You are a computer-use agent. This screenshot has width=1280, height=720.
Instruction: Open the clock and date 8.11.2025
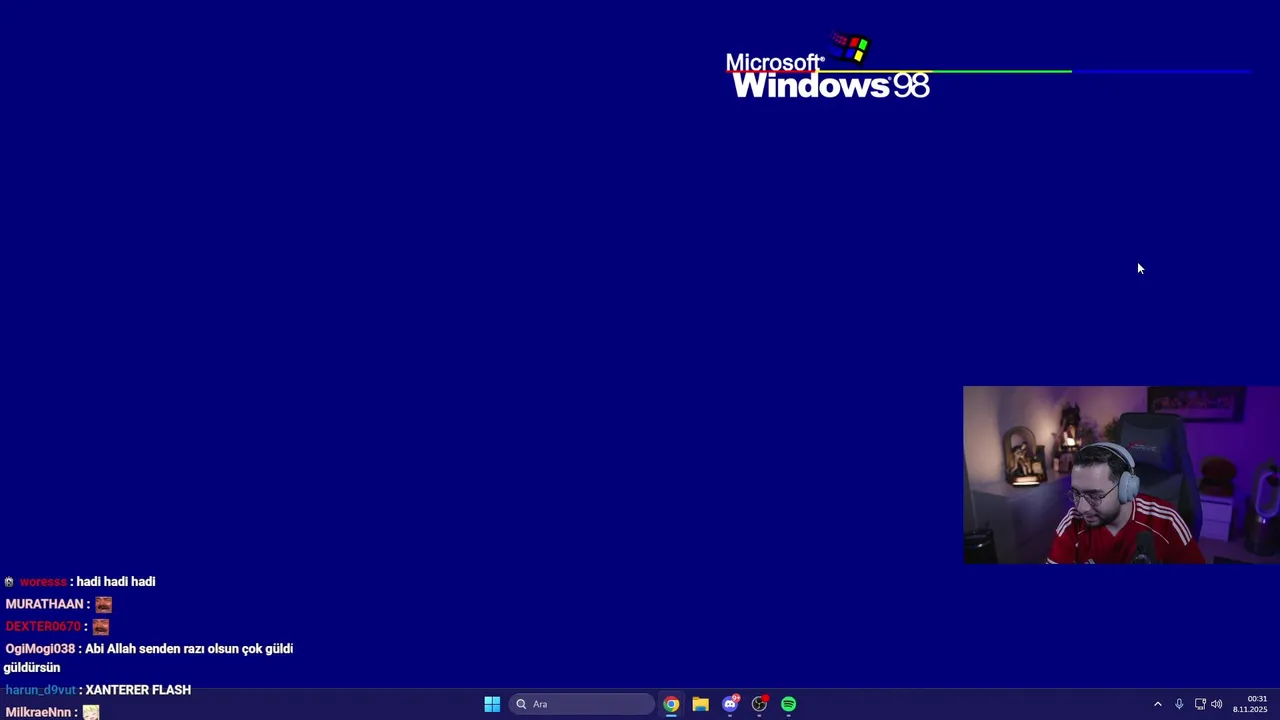(1250, 704)
